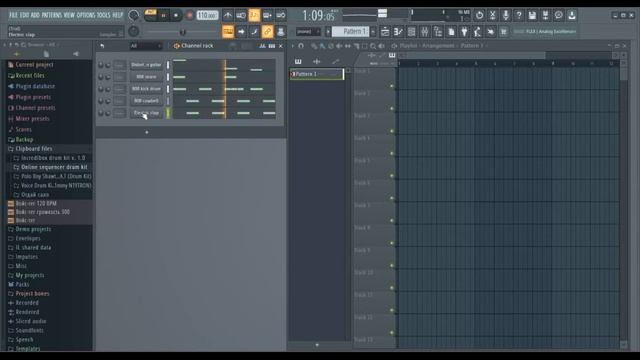Open the channel rack graph editor icon
The height and width of the screenshot is (360, 640).
pos(262,46)
